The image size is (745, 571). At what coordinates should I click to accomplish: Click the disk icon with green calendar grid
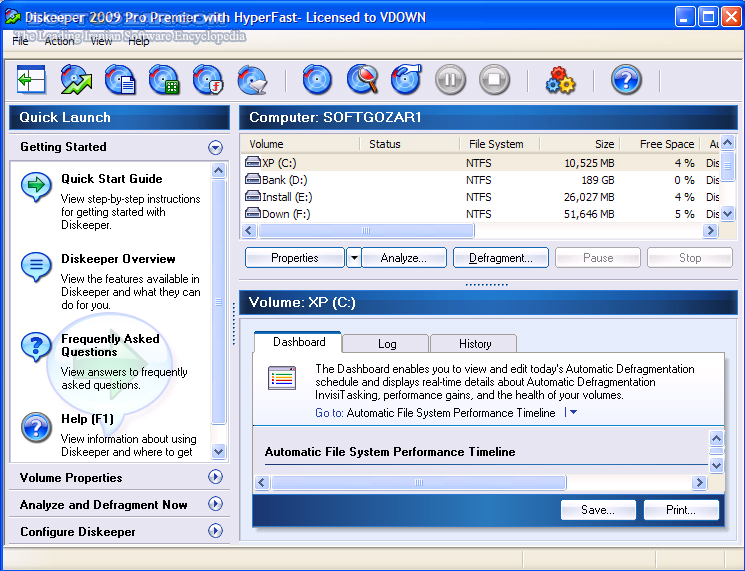point(164,79)
